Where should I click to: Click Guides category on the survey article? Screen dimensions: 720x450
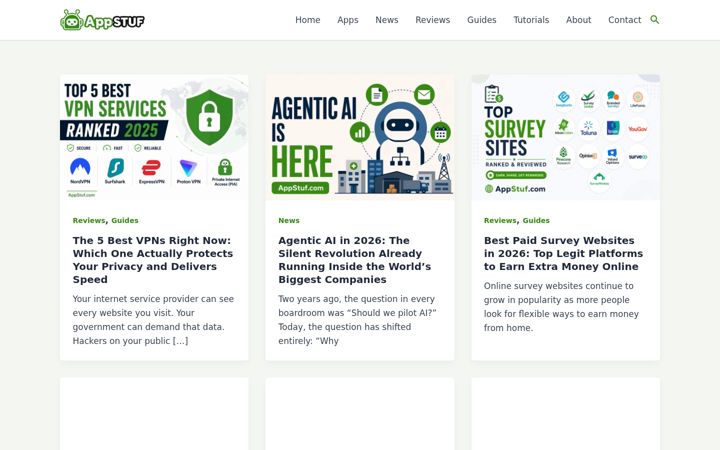536,220
